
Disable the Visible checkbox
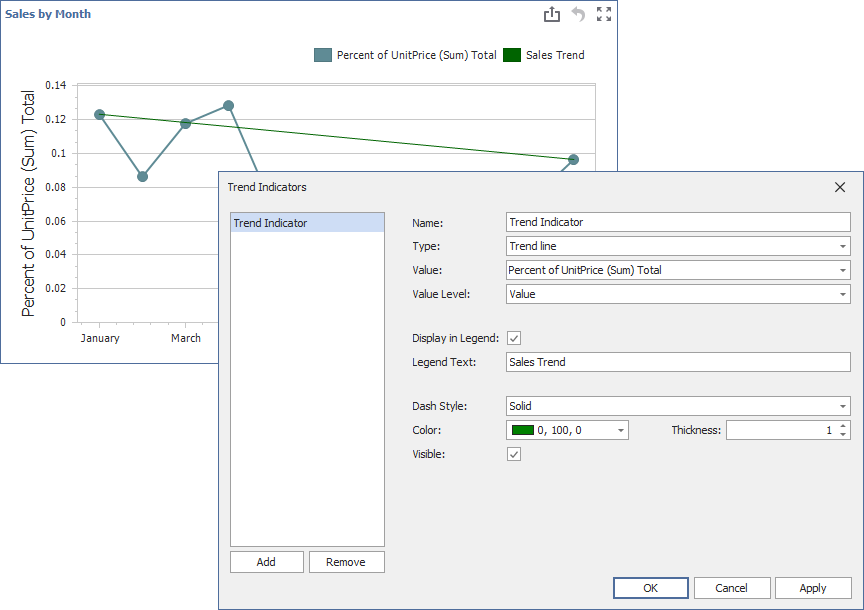(513, 454)
